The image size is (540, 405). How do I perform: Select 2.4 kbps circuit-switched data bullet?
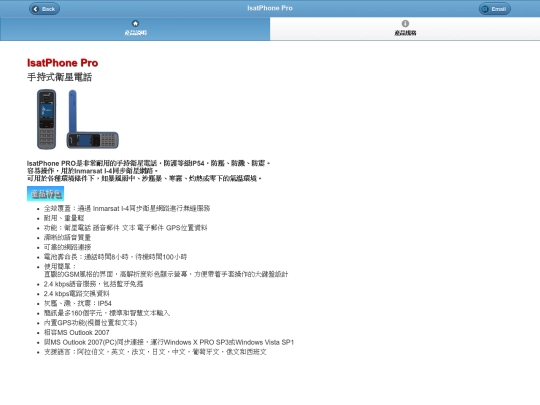click(76, 294)
